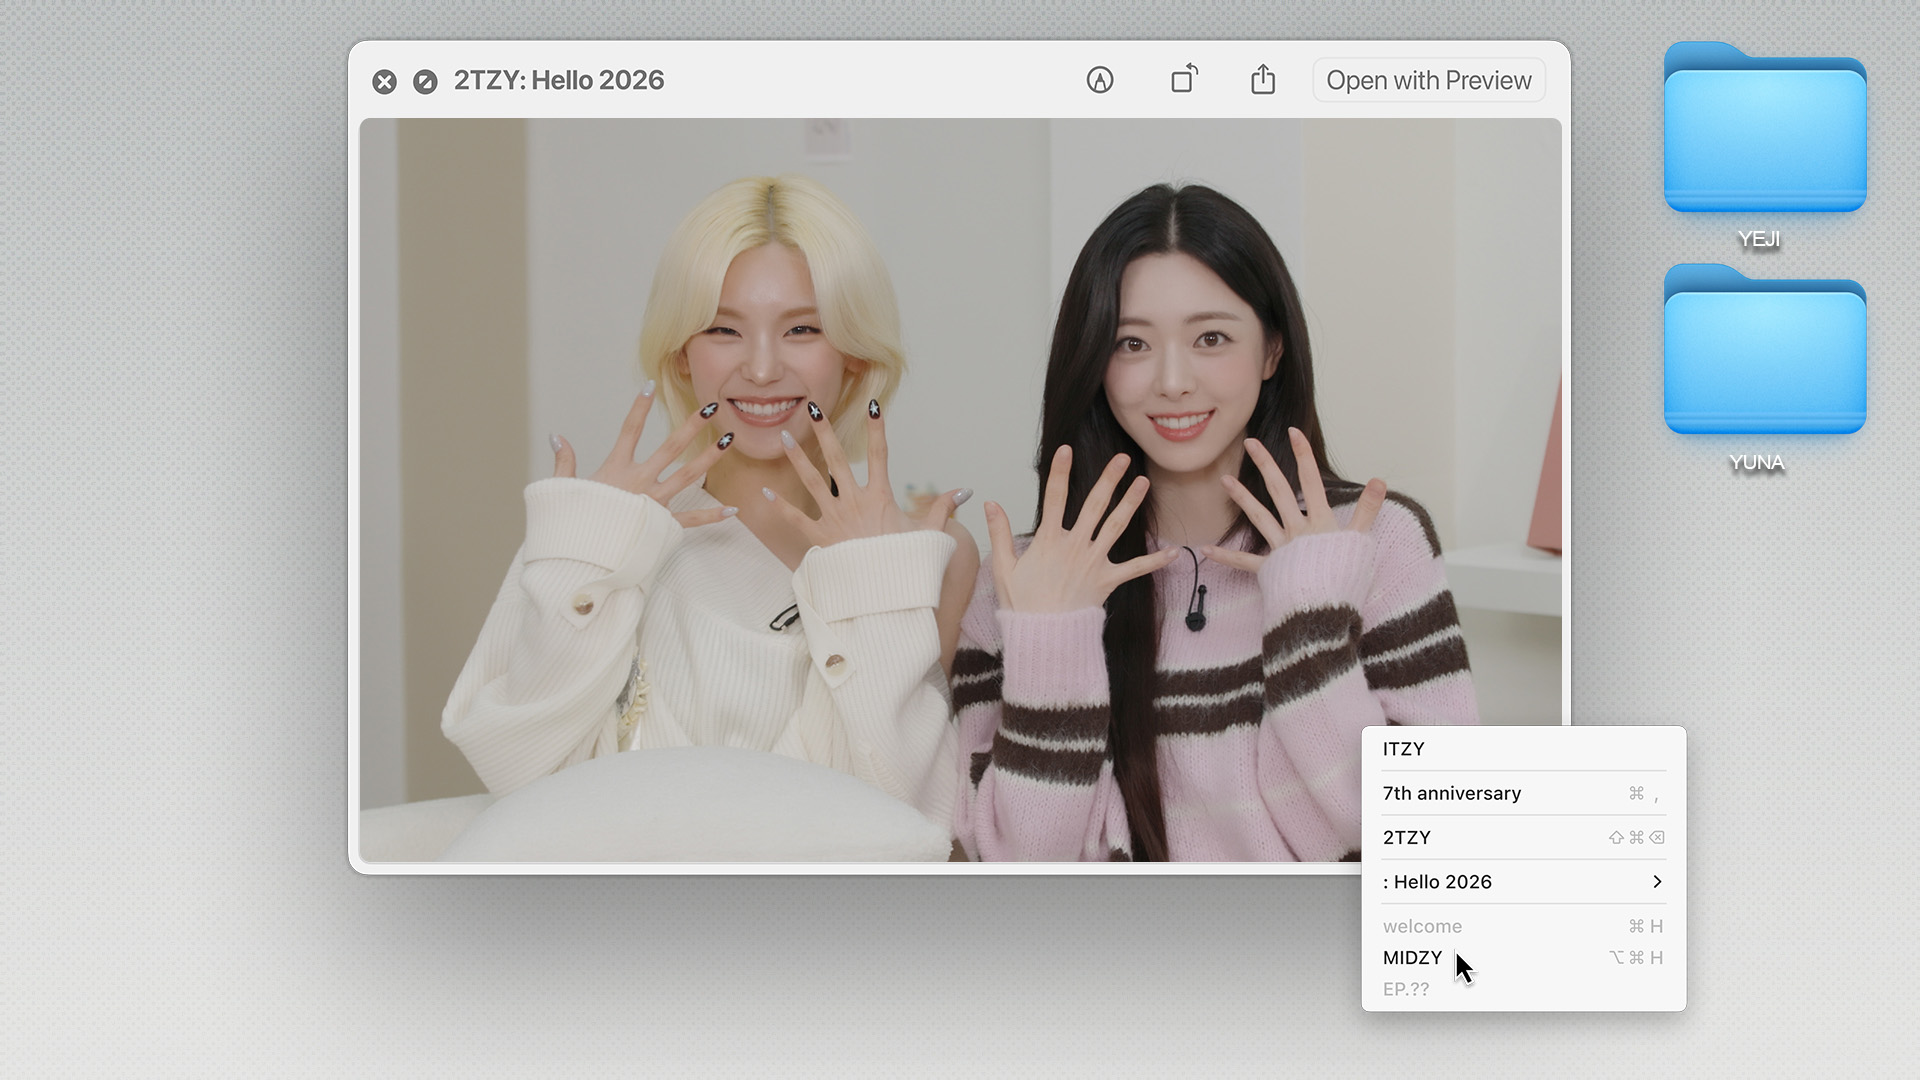
Task: Open the ': Hello 2026' submenu item
Action: point(1438,881)
